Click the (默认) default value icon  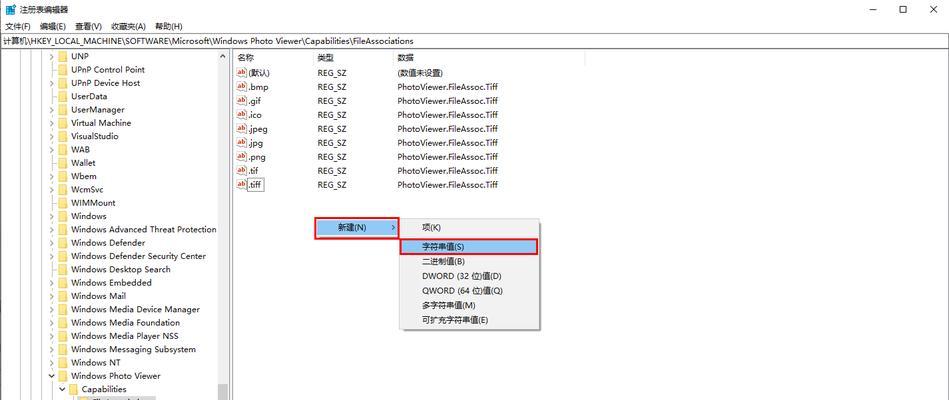(x=242, y=73)
